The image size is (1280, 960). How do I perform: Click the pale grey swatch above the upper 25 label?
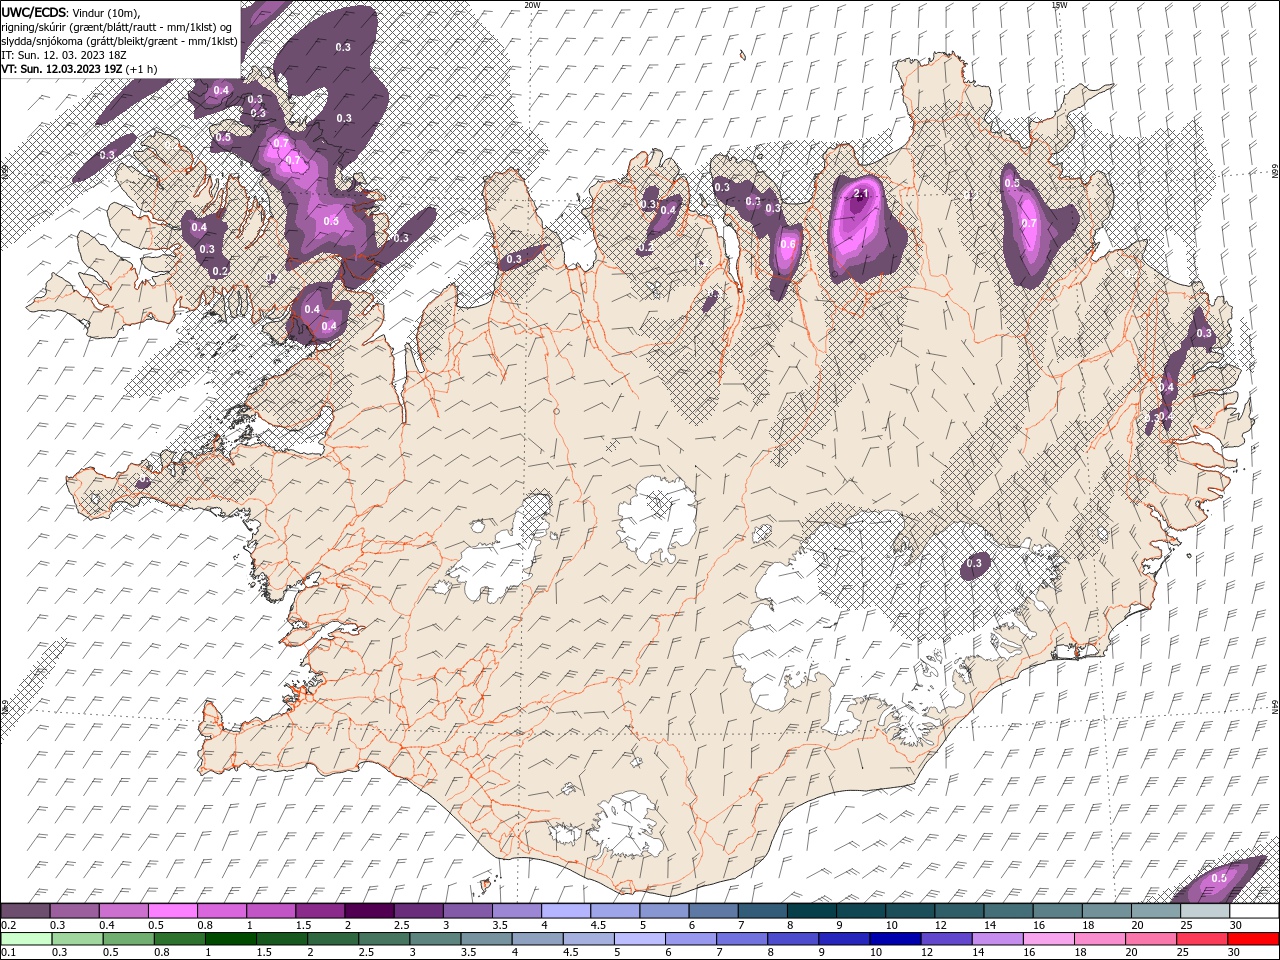(x=1204, y=911)
